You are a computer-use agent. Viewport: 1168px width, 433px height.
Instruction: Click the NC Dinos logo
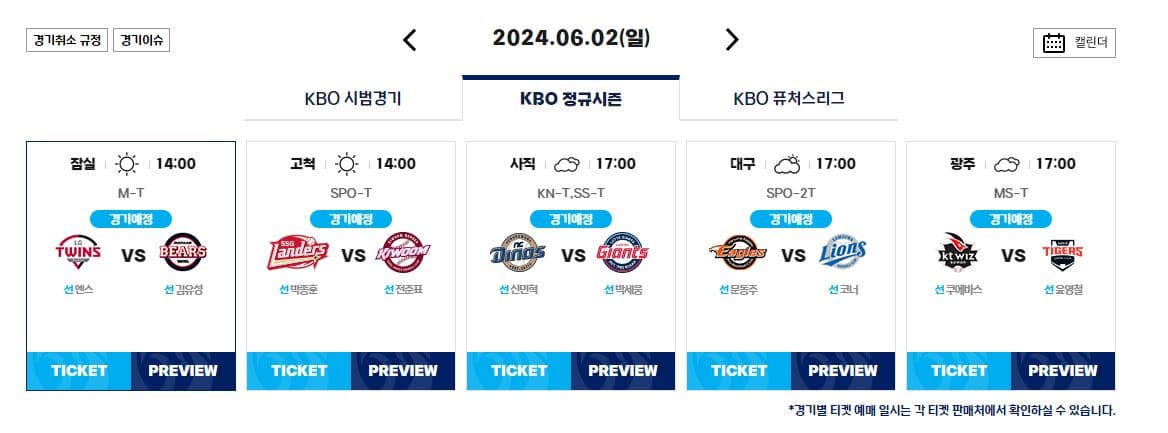pos(518,253)
